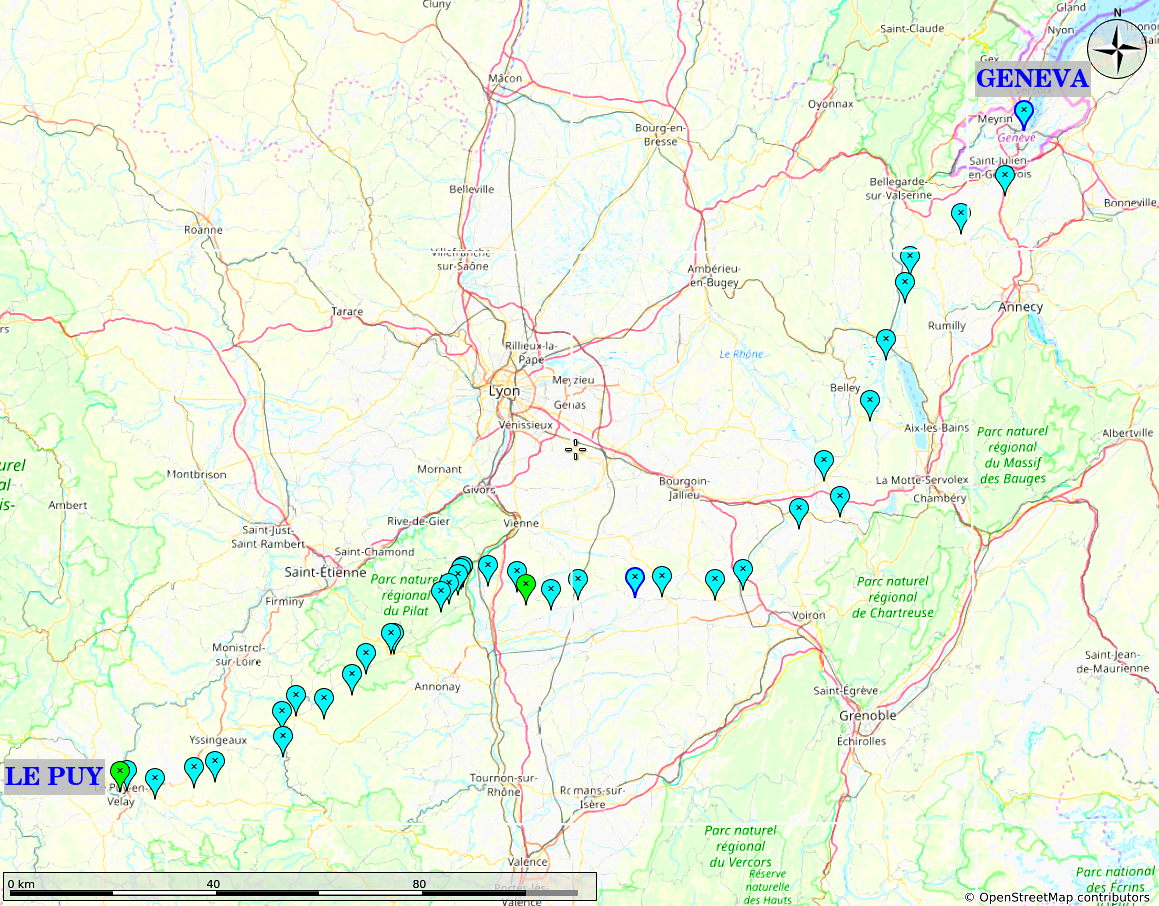
Task: Click the Bourgoin-Jallieu label
Action: [x=684, y=488]
